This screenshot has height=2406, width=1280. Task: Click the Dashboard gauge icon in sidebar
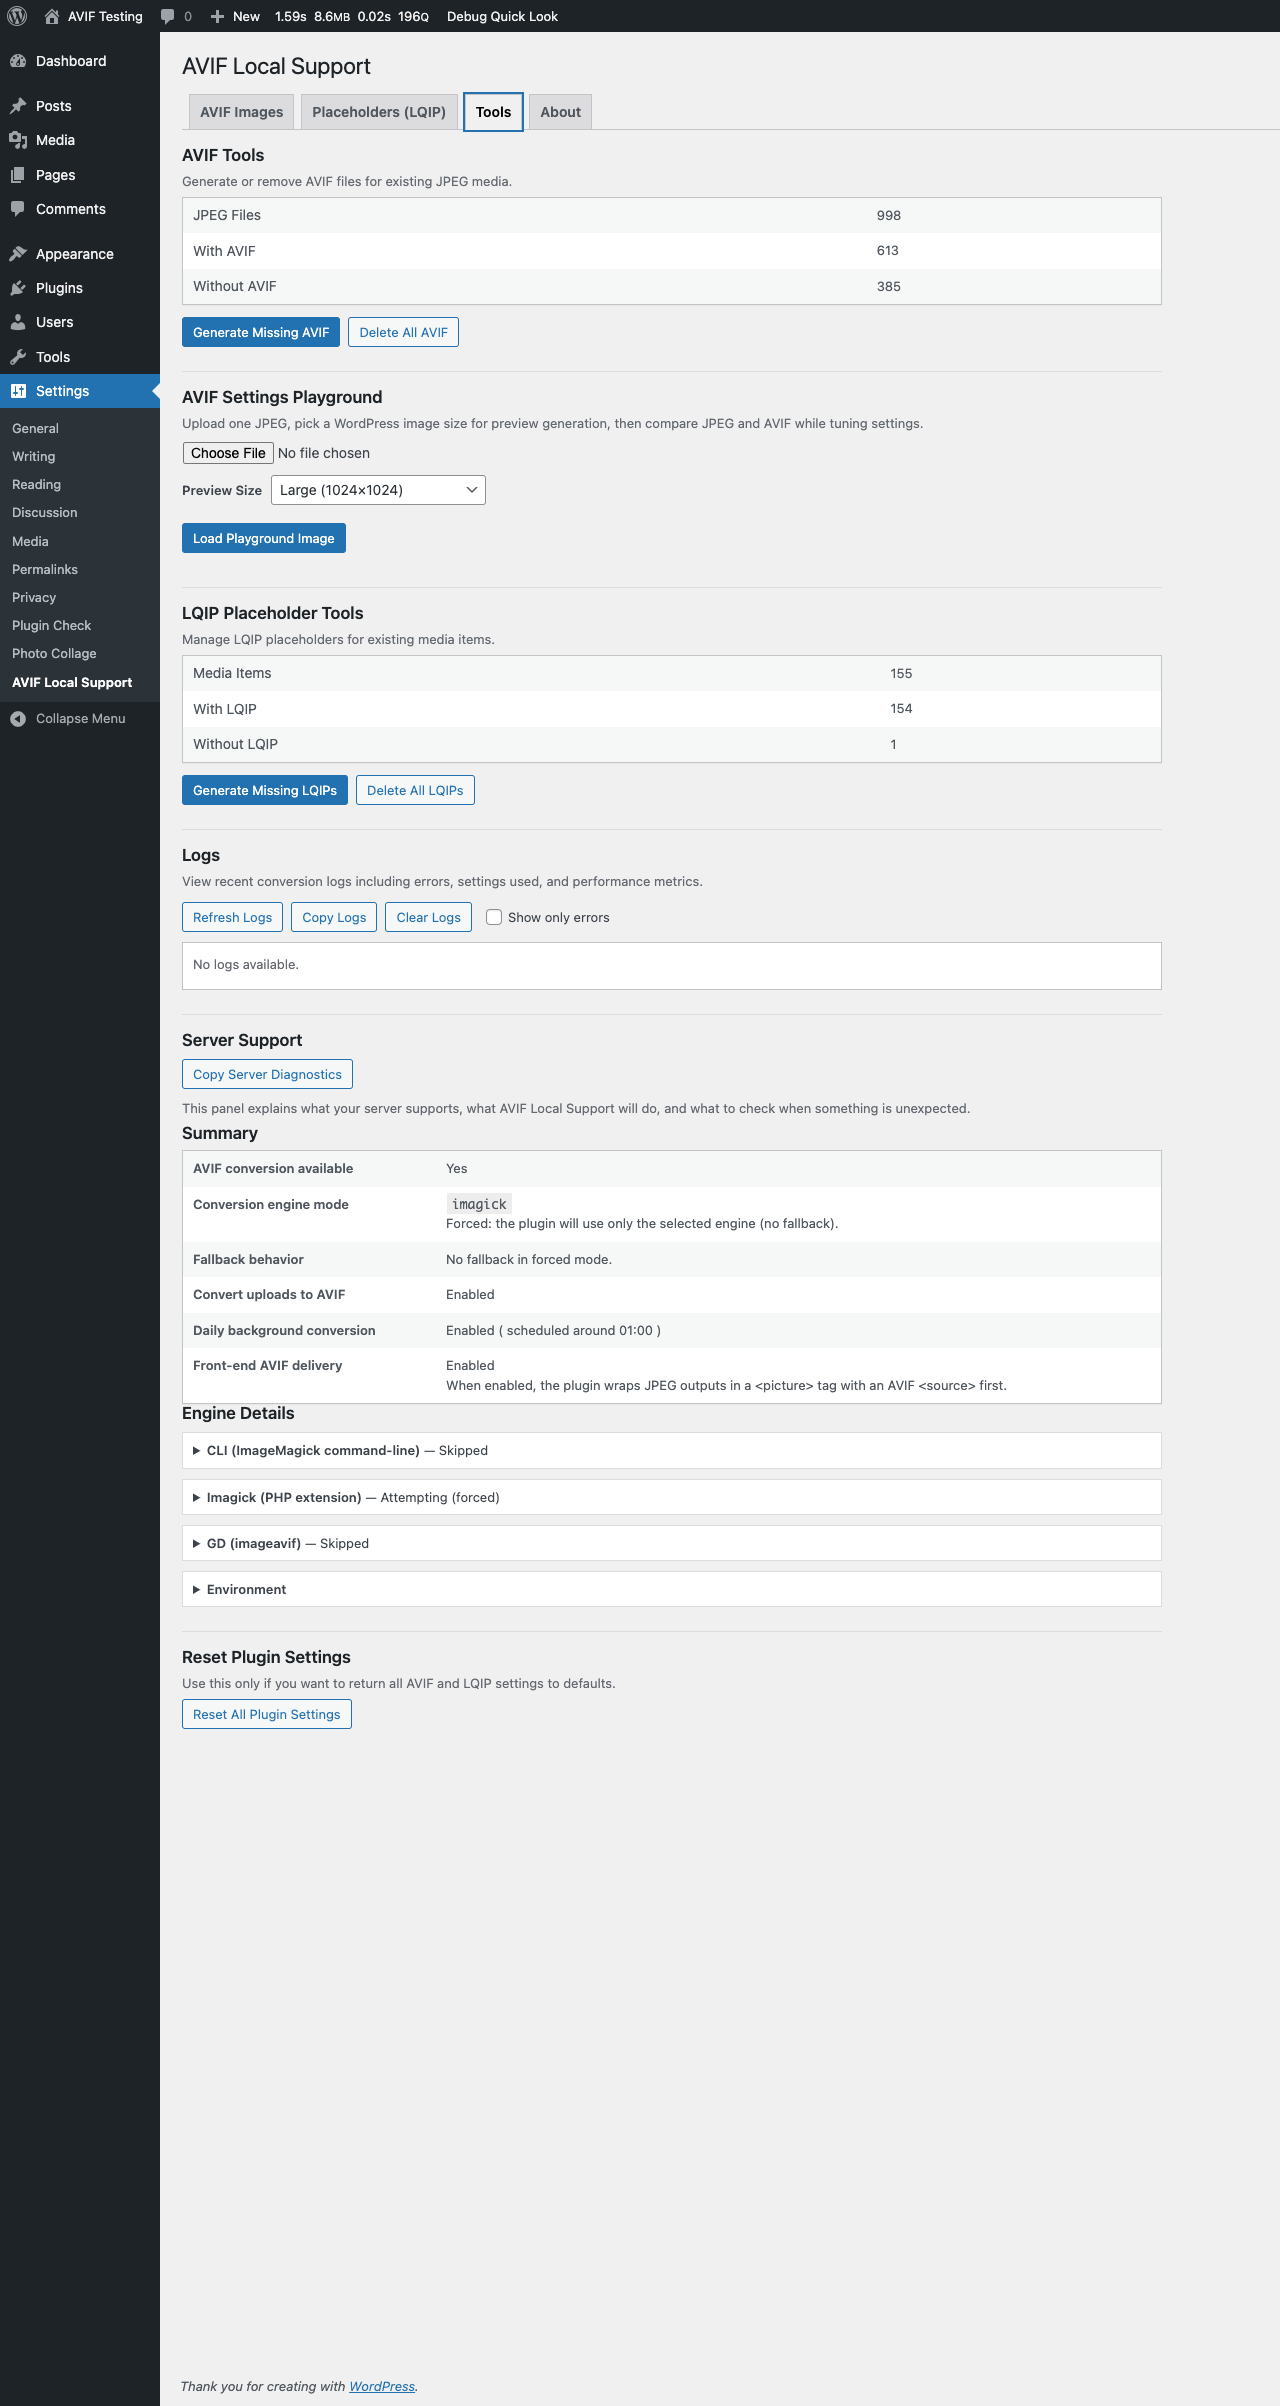[x=18, y=61]
